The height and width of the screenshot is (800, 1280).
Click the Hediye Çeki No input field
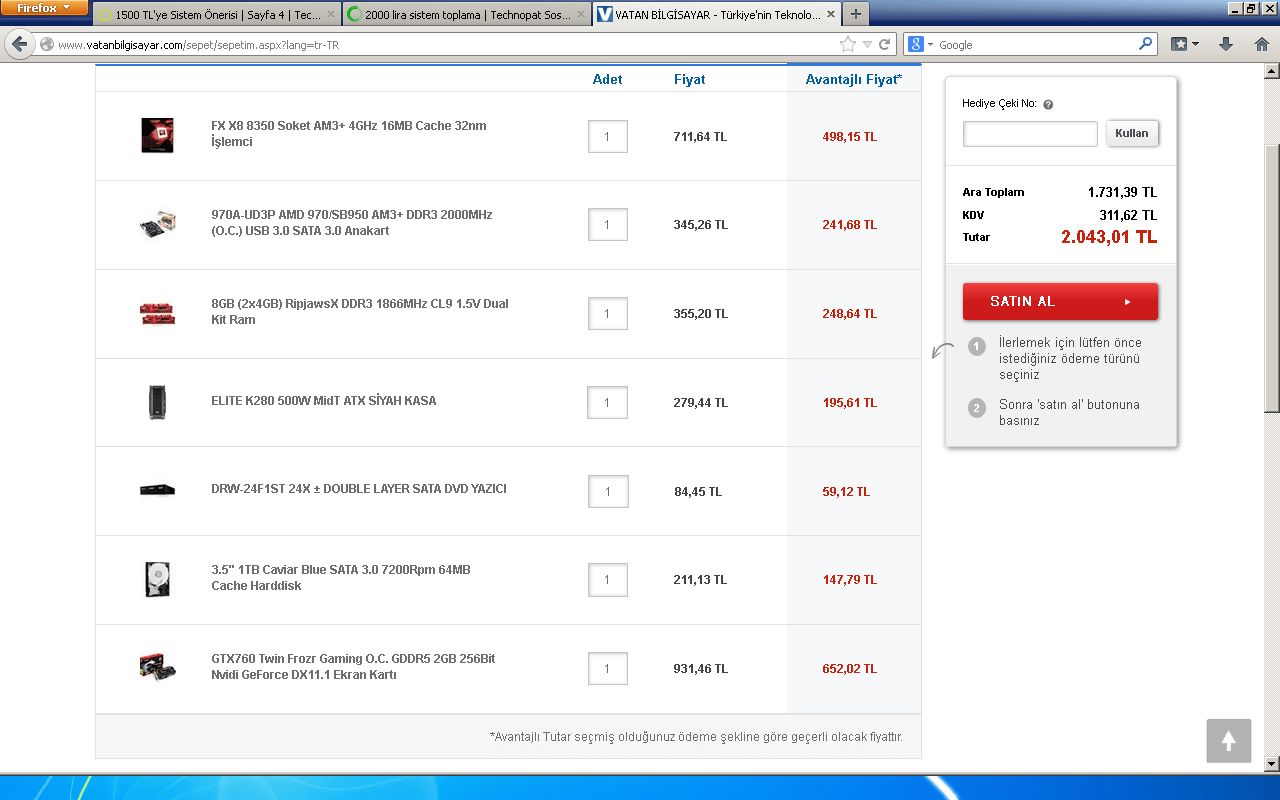tap(1030, 134)
